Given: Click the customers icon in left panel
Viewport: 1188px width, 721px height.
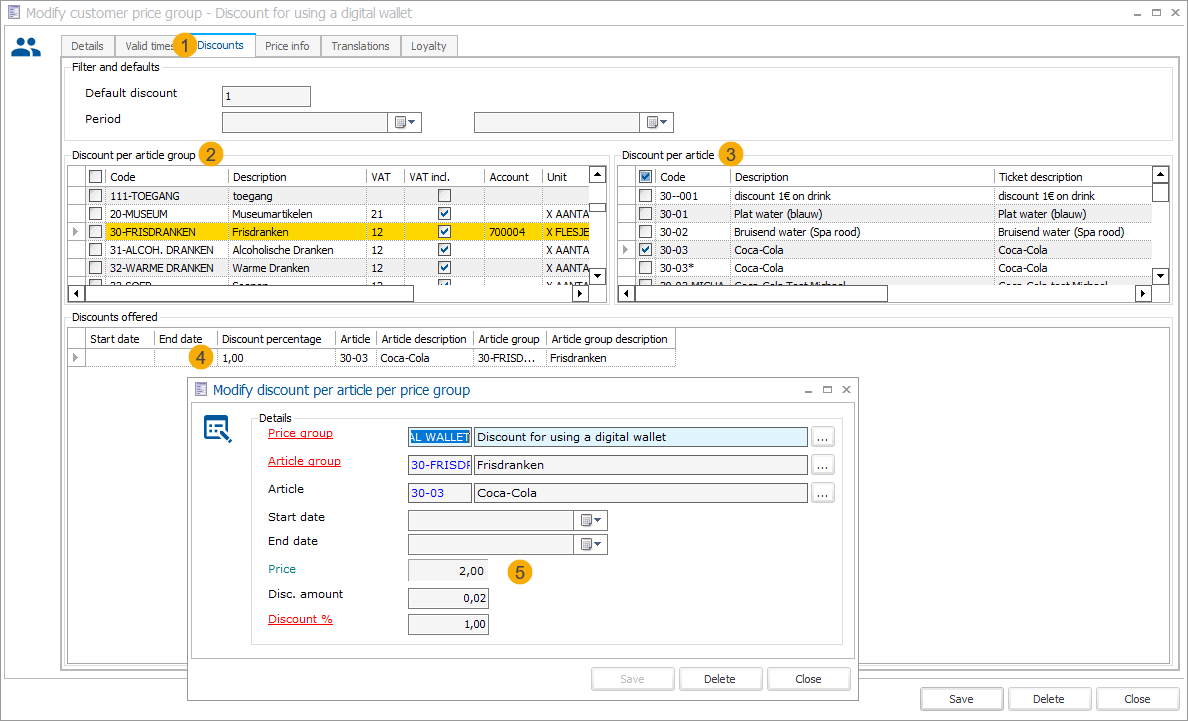Looking at the screenshot, I should pyautogui.click(x=26, y=47).
